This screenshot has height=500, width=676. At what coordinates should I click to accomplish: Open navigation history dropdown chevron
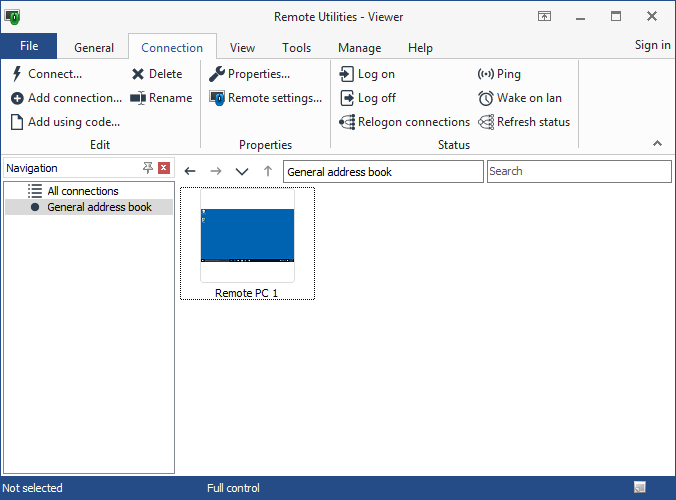point(242,172)
